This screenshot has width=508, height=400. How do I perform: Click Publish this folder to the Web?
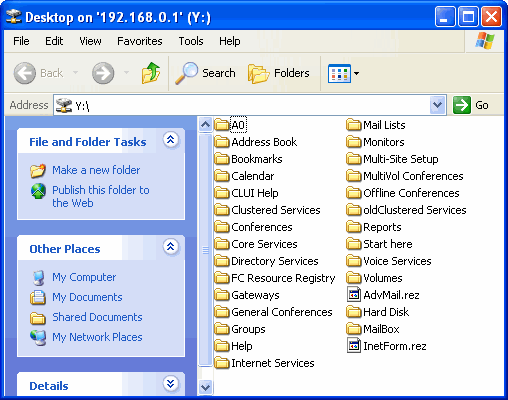[x=101, y=196]
